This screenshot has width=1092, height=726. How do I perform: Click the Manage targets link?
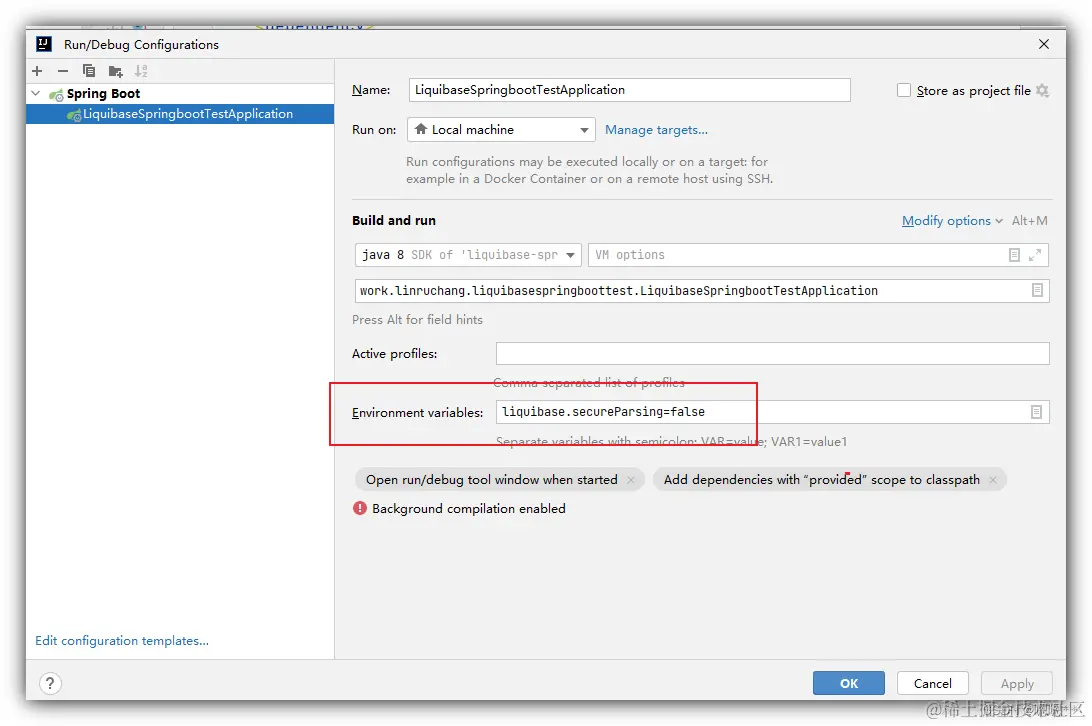pos(656,130)
